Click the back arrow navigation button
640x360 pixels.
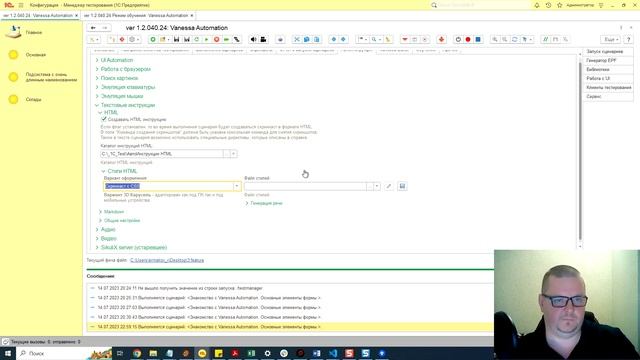[93, 28]
